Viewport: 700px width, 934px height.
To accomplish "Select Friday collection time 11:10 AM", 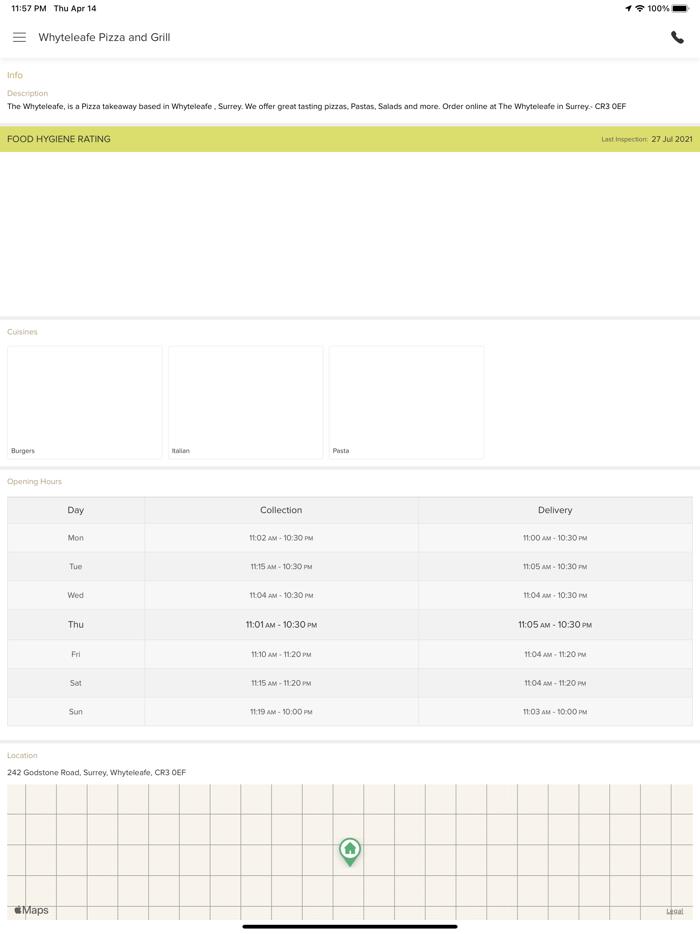I will [x=281, y=654].
